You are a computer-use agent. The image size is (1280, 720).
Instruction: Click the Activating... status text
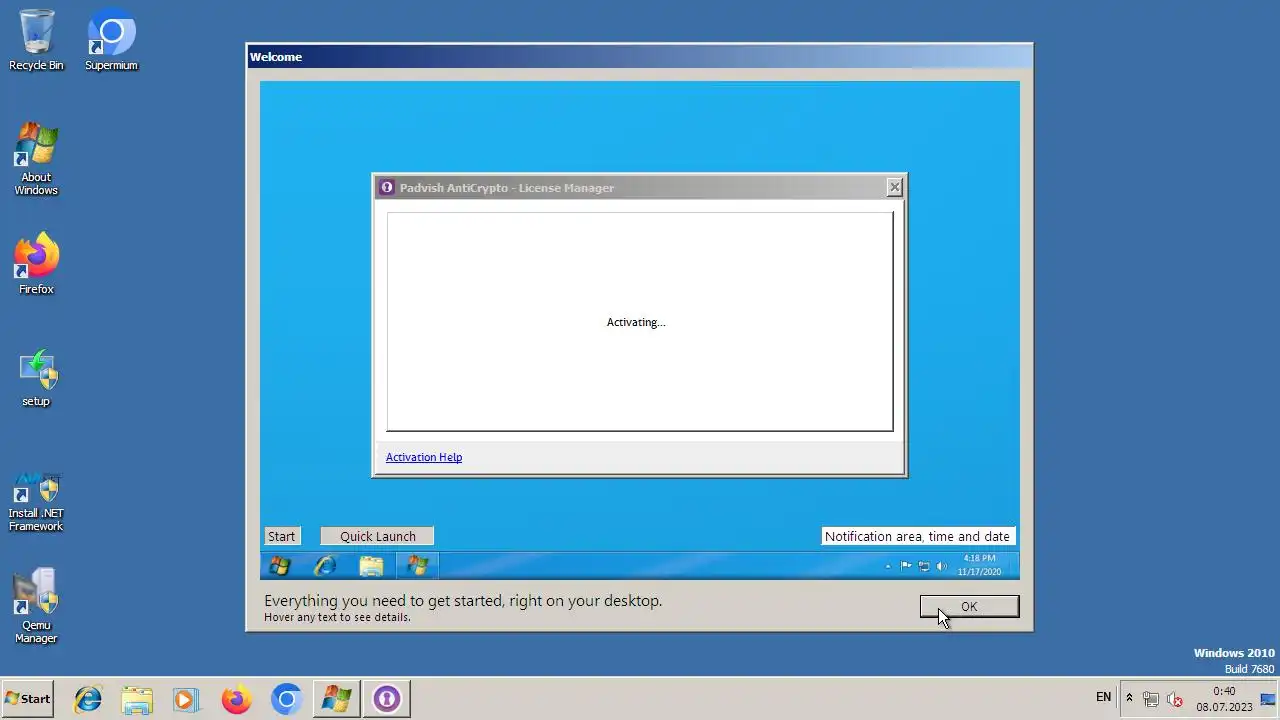point(636,322)
